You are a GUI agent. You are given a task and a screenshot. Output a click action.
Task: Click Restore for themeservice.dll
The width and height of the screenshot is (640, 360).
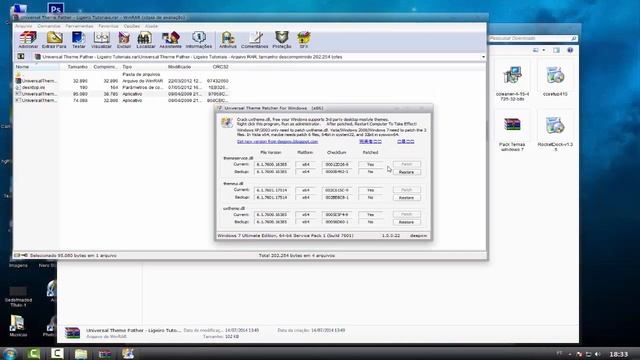click(406, 172)
